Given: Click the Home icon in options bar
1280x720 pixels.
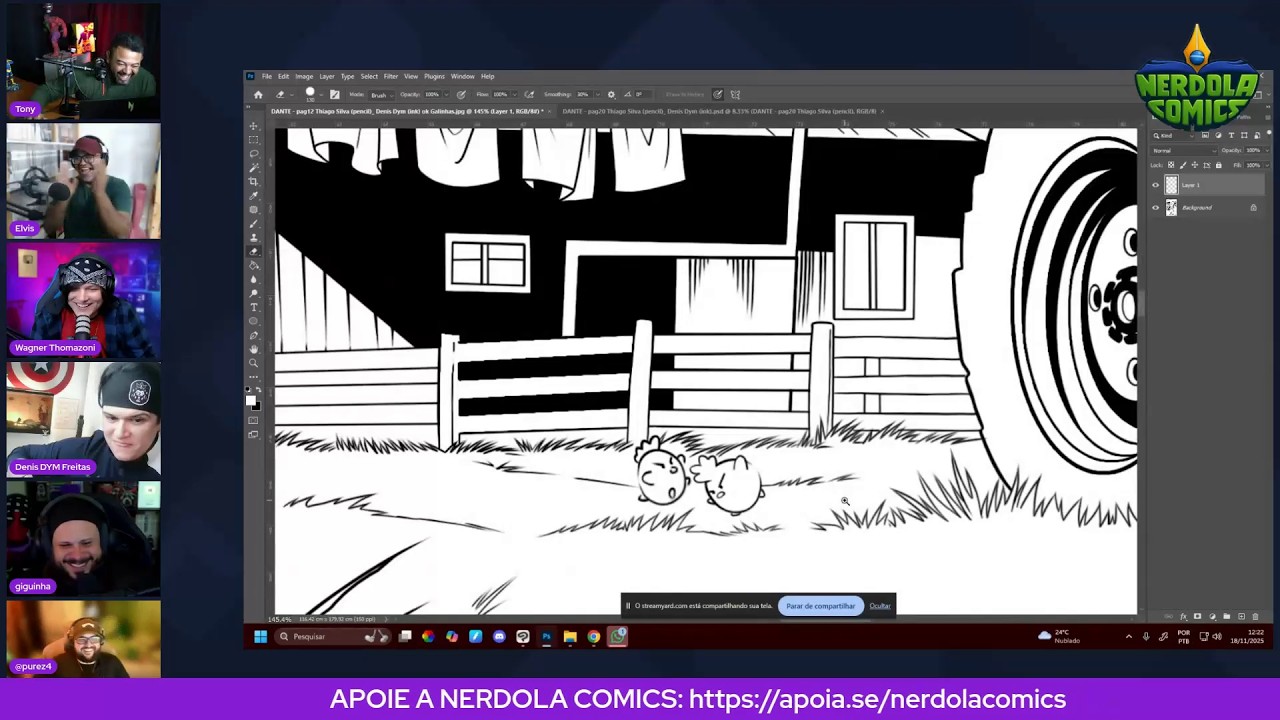Looking at the screenshot, I should tap(258, 95).
